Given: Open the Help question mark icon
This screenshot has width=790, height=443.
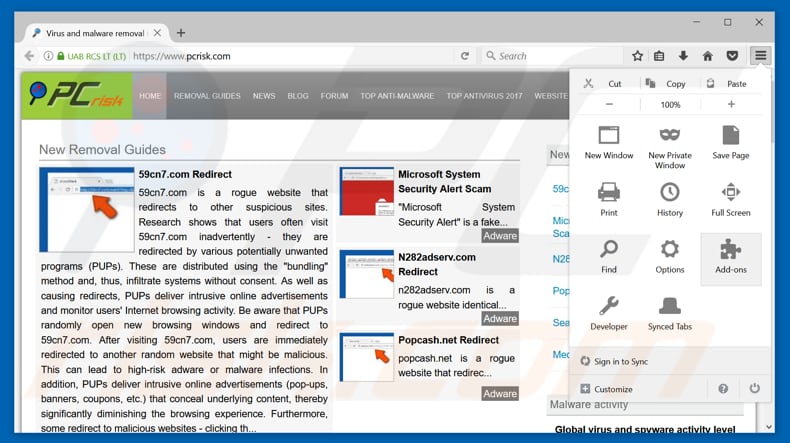Looking at the screenshot, I should (x=723, y=389).
